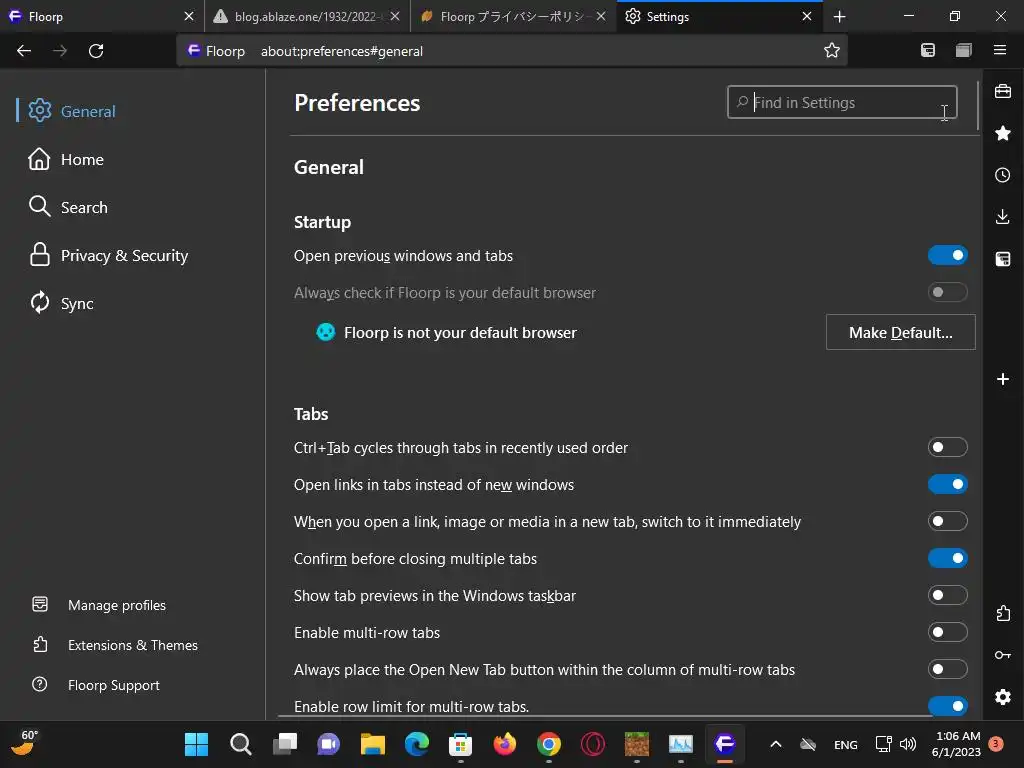Open new tab with plus button
The image size is (1024, 768).
point(840,16)
